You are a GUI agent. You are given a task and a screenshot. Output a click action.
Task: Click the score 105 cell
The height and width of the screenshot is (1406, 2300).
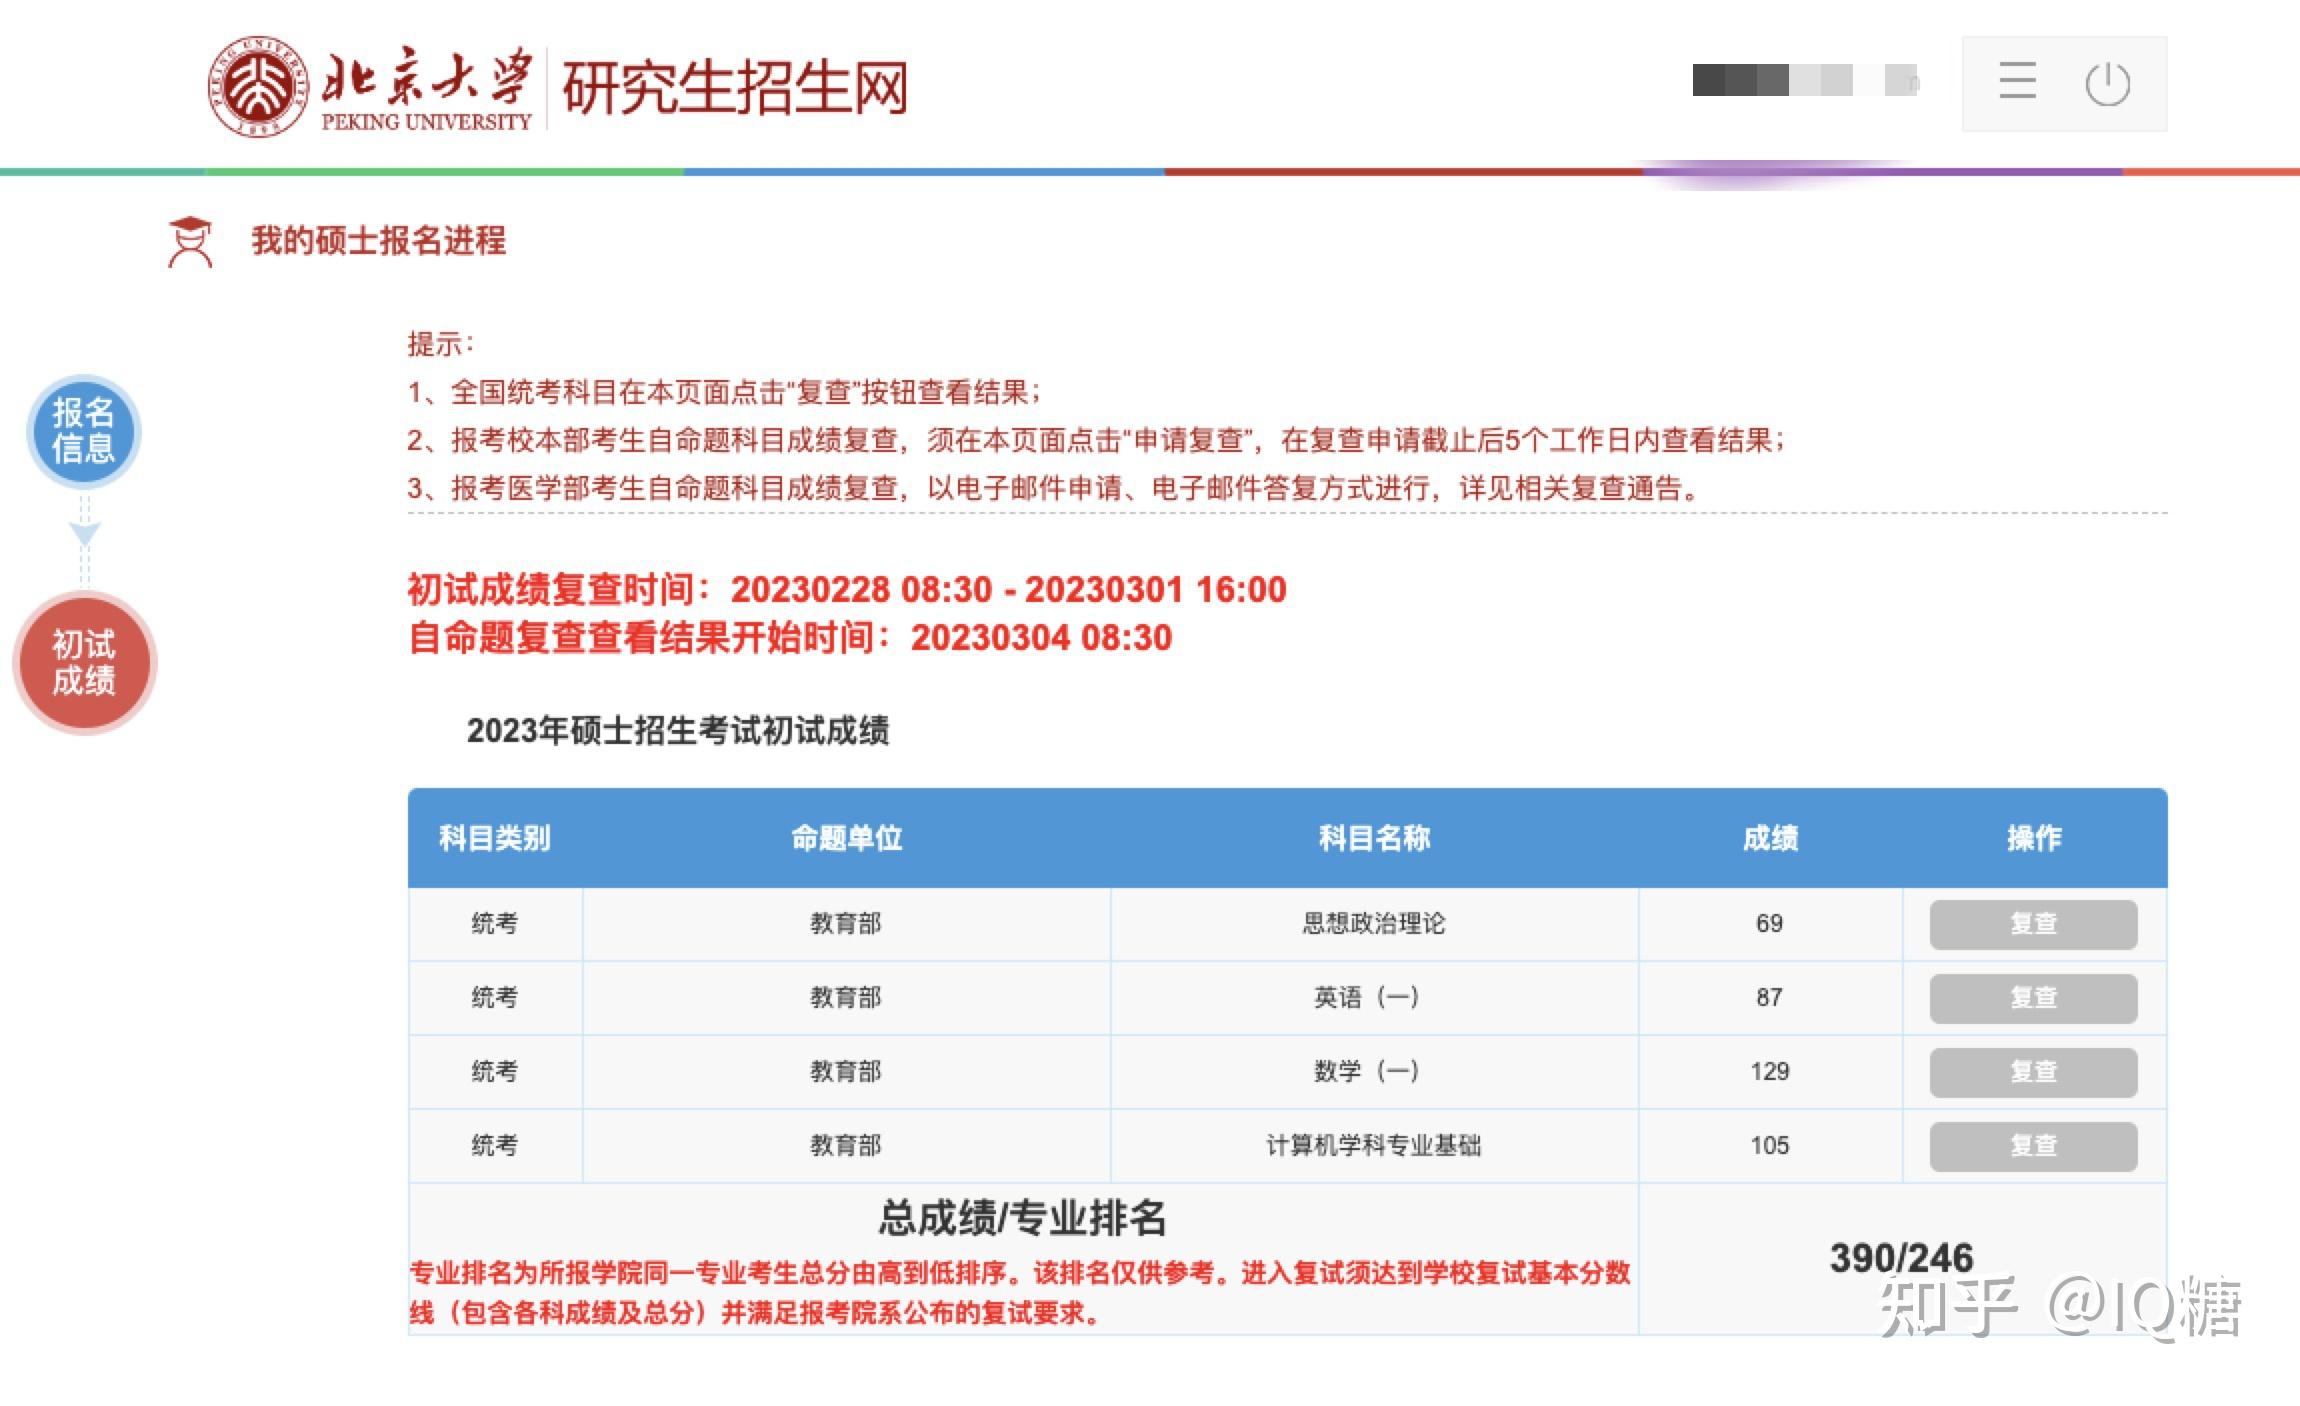click(1769, 1145)
